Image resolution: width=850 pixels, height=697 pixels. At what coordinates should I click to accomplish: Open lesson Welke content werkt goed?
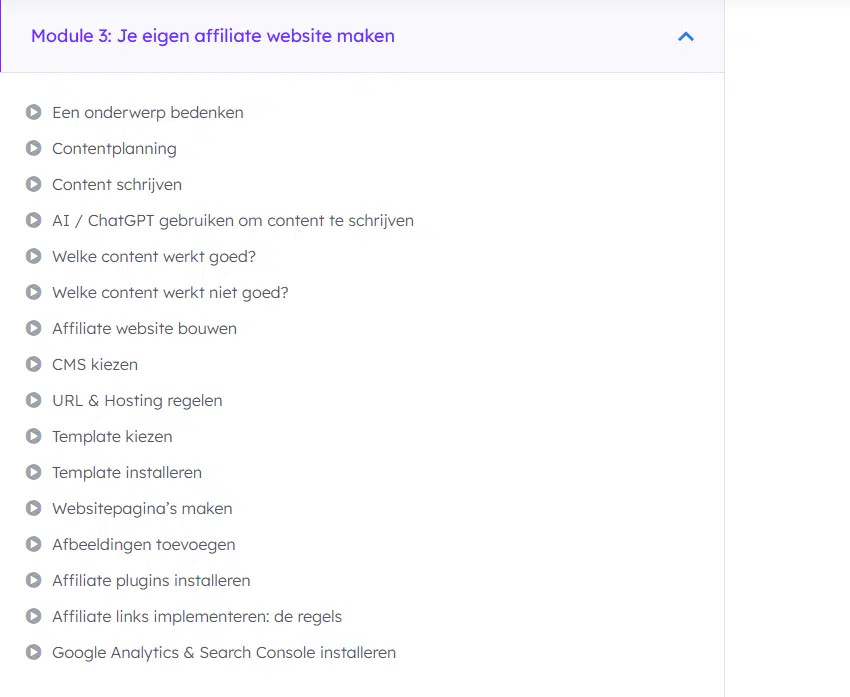154,256
